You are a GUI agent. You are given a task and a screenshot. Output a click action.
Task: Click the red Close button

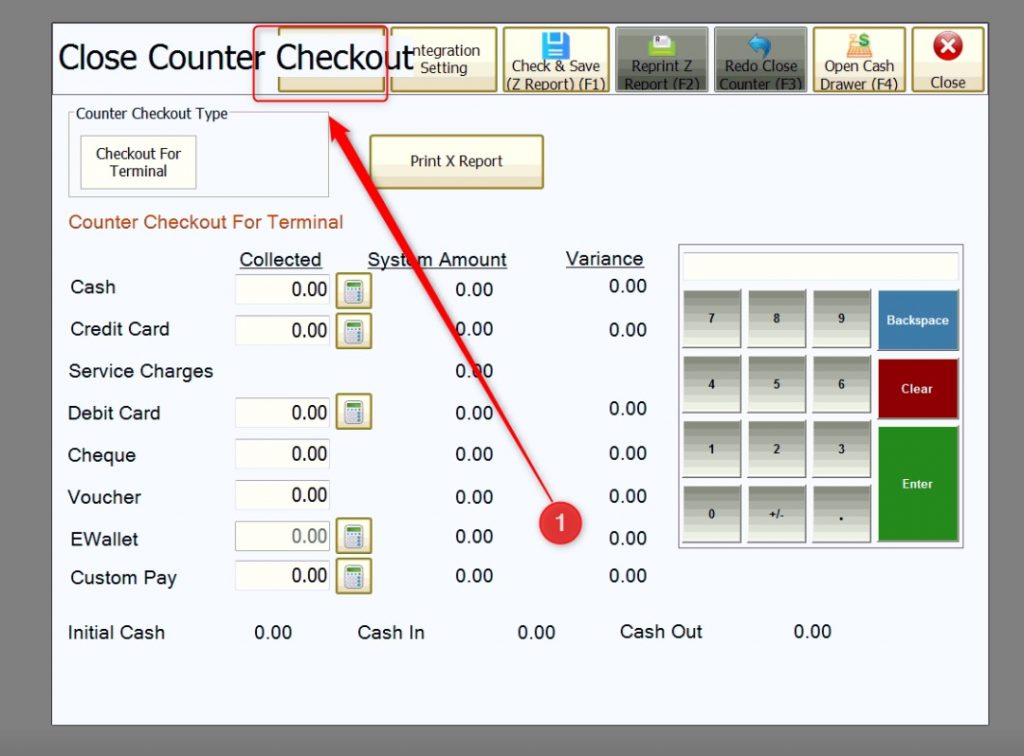(x=947, y=60)
